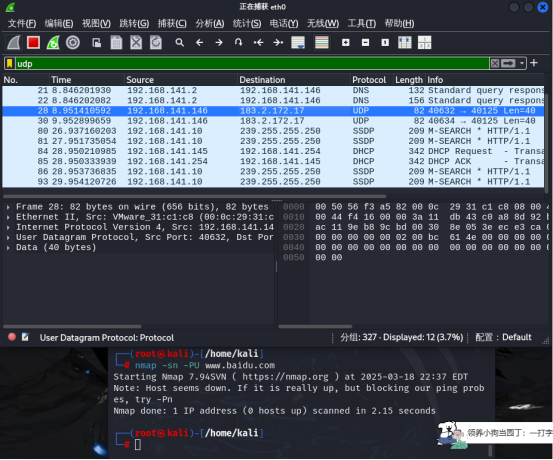The width and height of the screenshot is (553, 460).
Task: Expand the Data (40 bytes) node
Action: click(x=8, y=248)
